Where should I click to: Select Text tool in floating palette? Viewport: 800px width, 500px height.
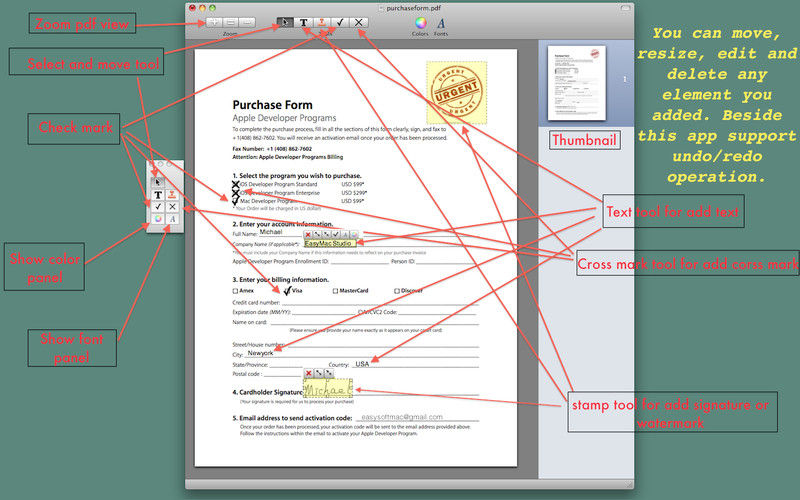(158, 194)
